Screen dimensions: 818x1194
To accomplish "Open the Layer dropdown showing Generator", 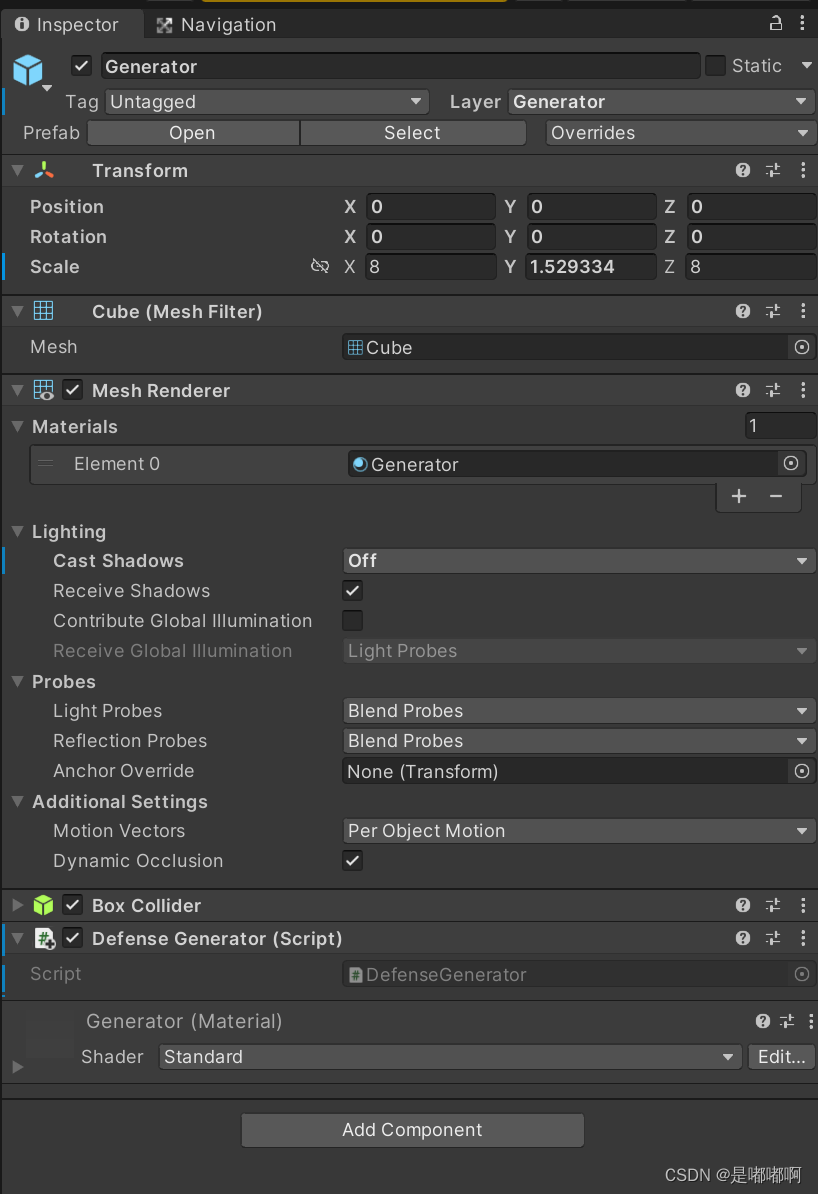I will tap(661, 102).
